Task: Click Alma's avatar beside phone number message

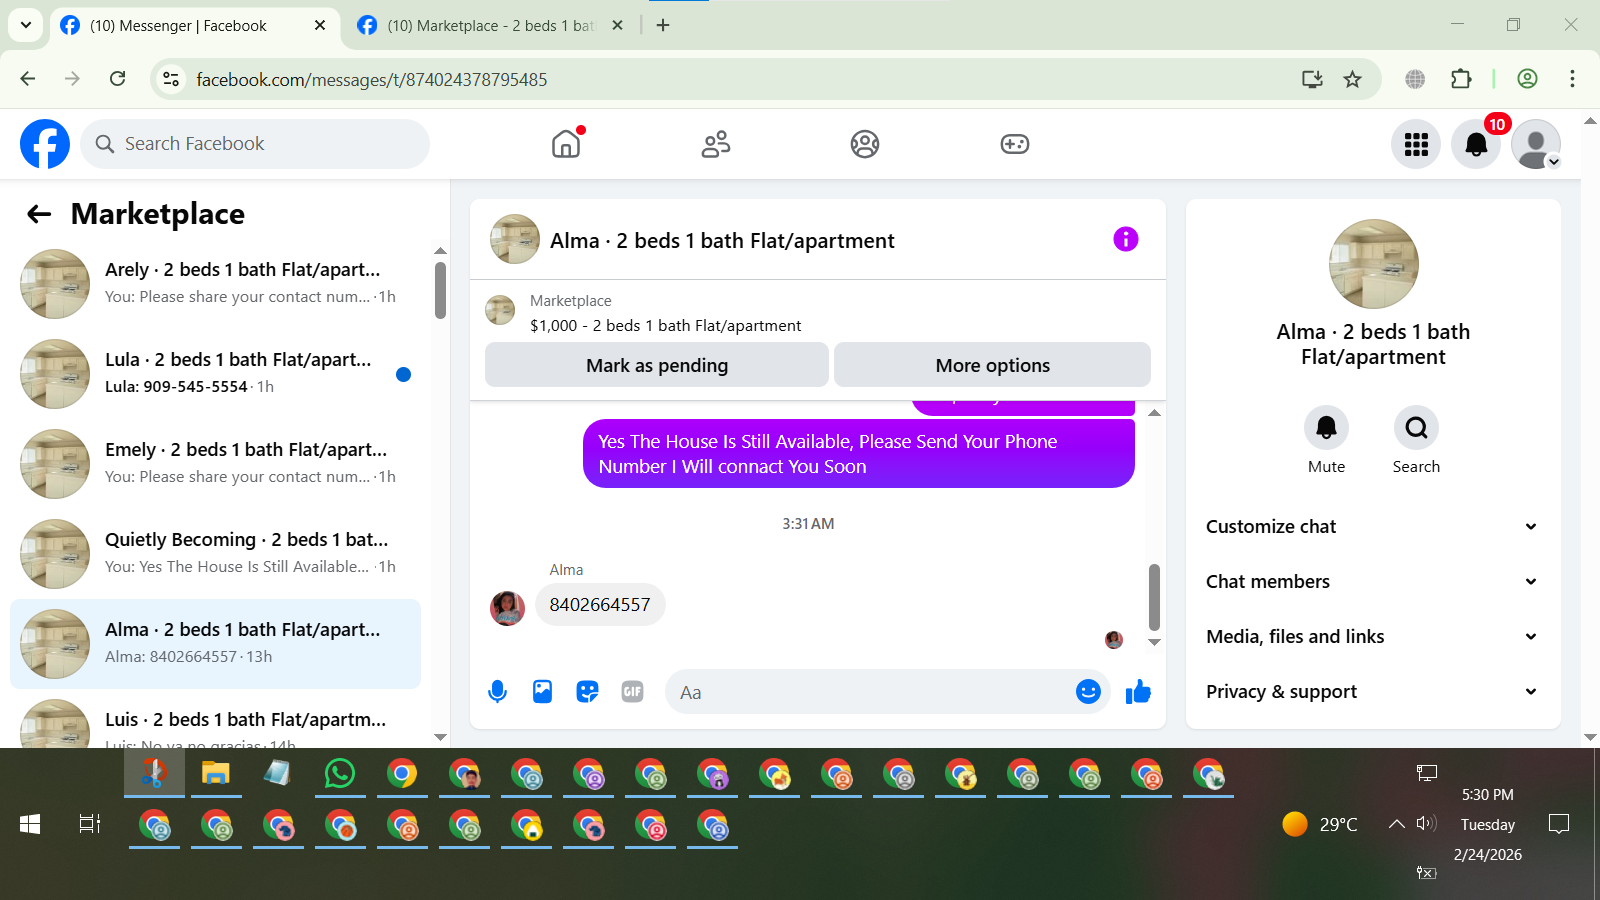Action: [x=507, y=607]
